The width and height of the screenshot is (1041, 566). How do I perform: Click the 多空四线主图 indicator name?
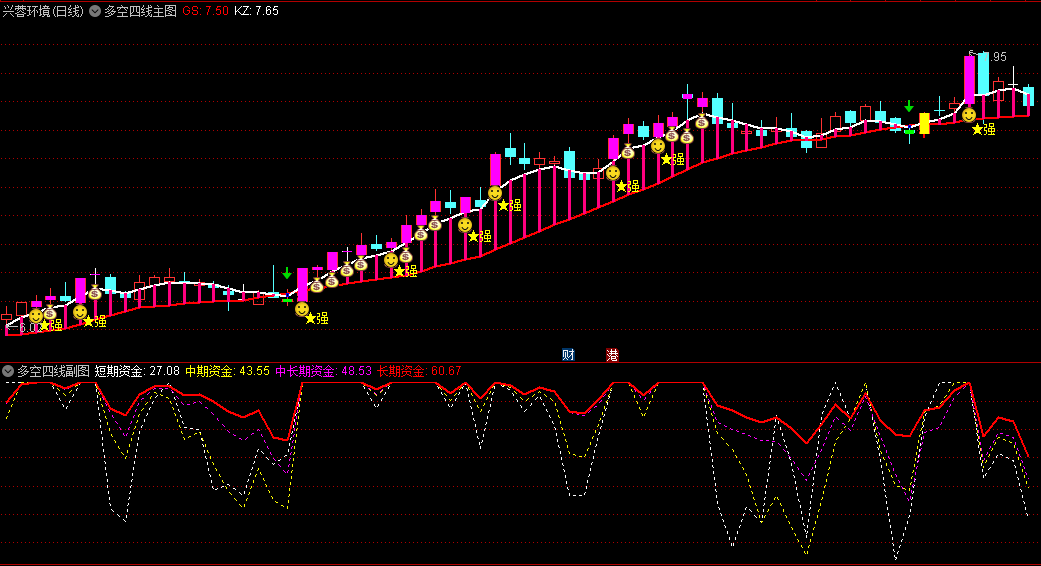(x=140, y=11)
